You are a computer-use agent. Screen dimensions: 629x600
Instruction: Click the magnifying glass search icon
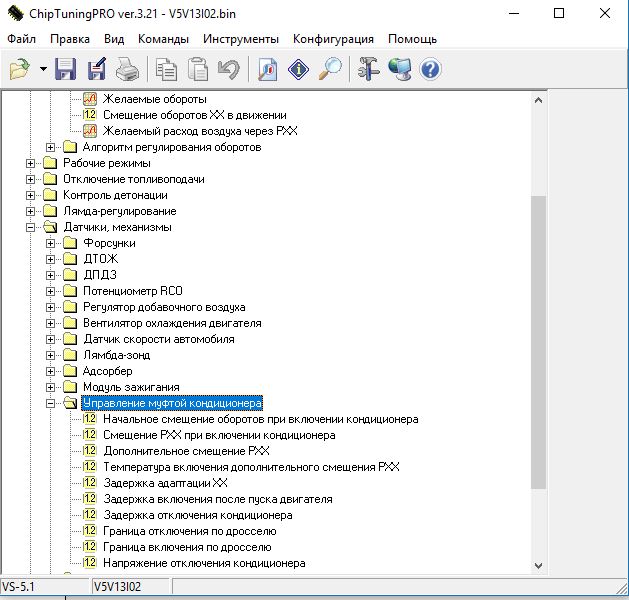[x=330, y=69]
